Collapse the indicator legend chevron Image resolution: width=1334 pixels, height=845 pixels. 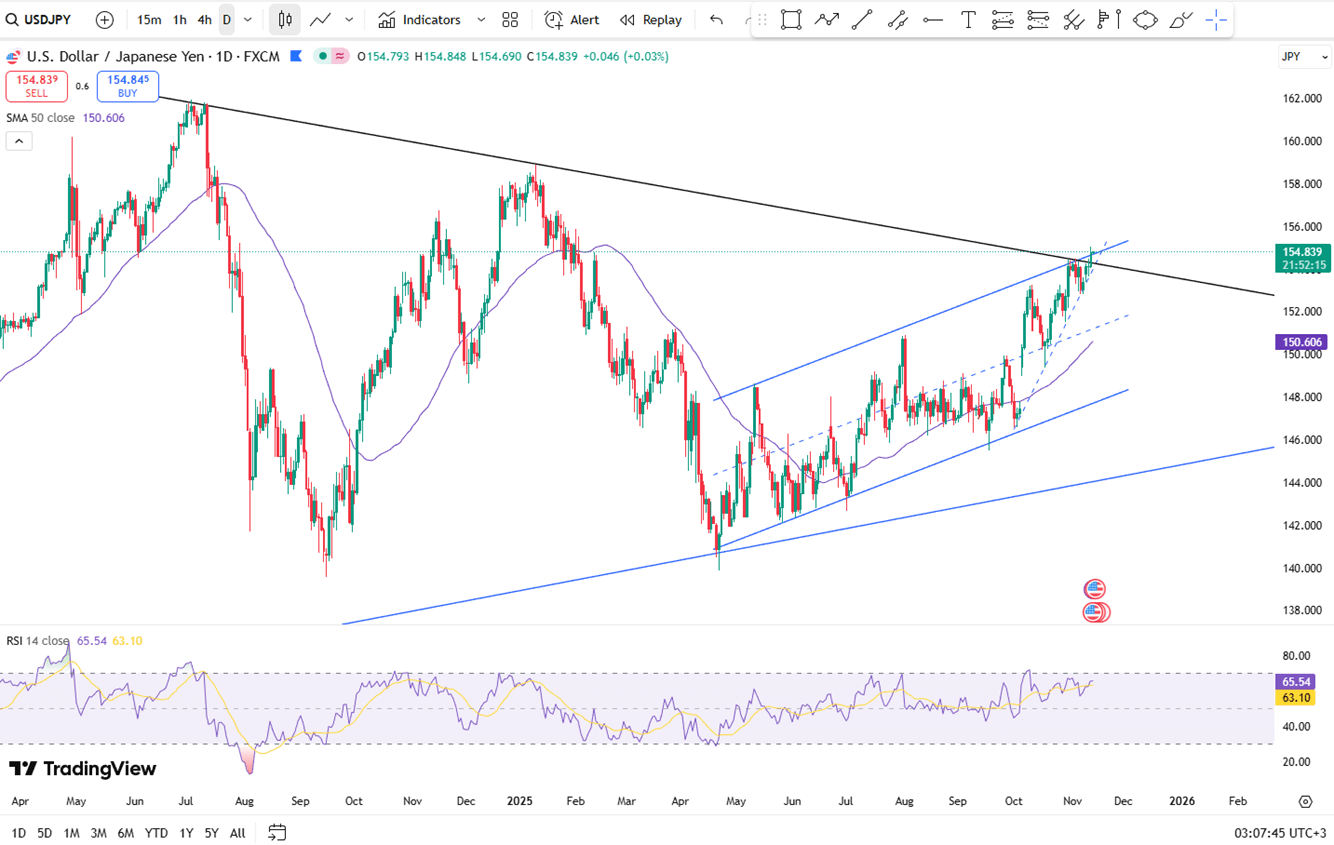pos(19,141)
